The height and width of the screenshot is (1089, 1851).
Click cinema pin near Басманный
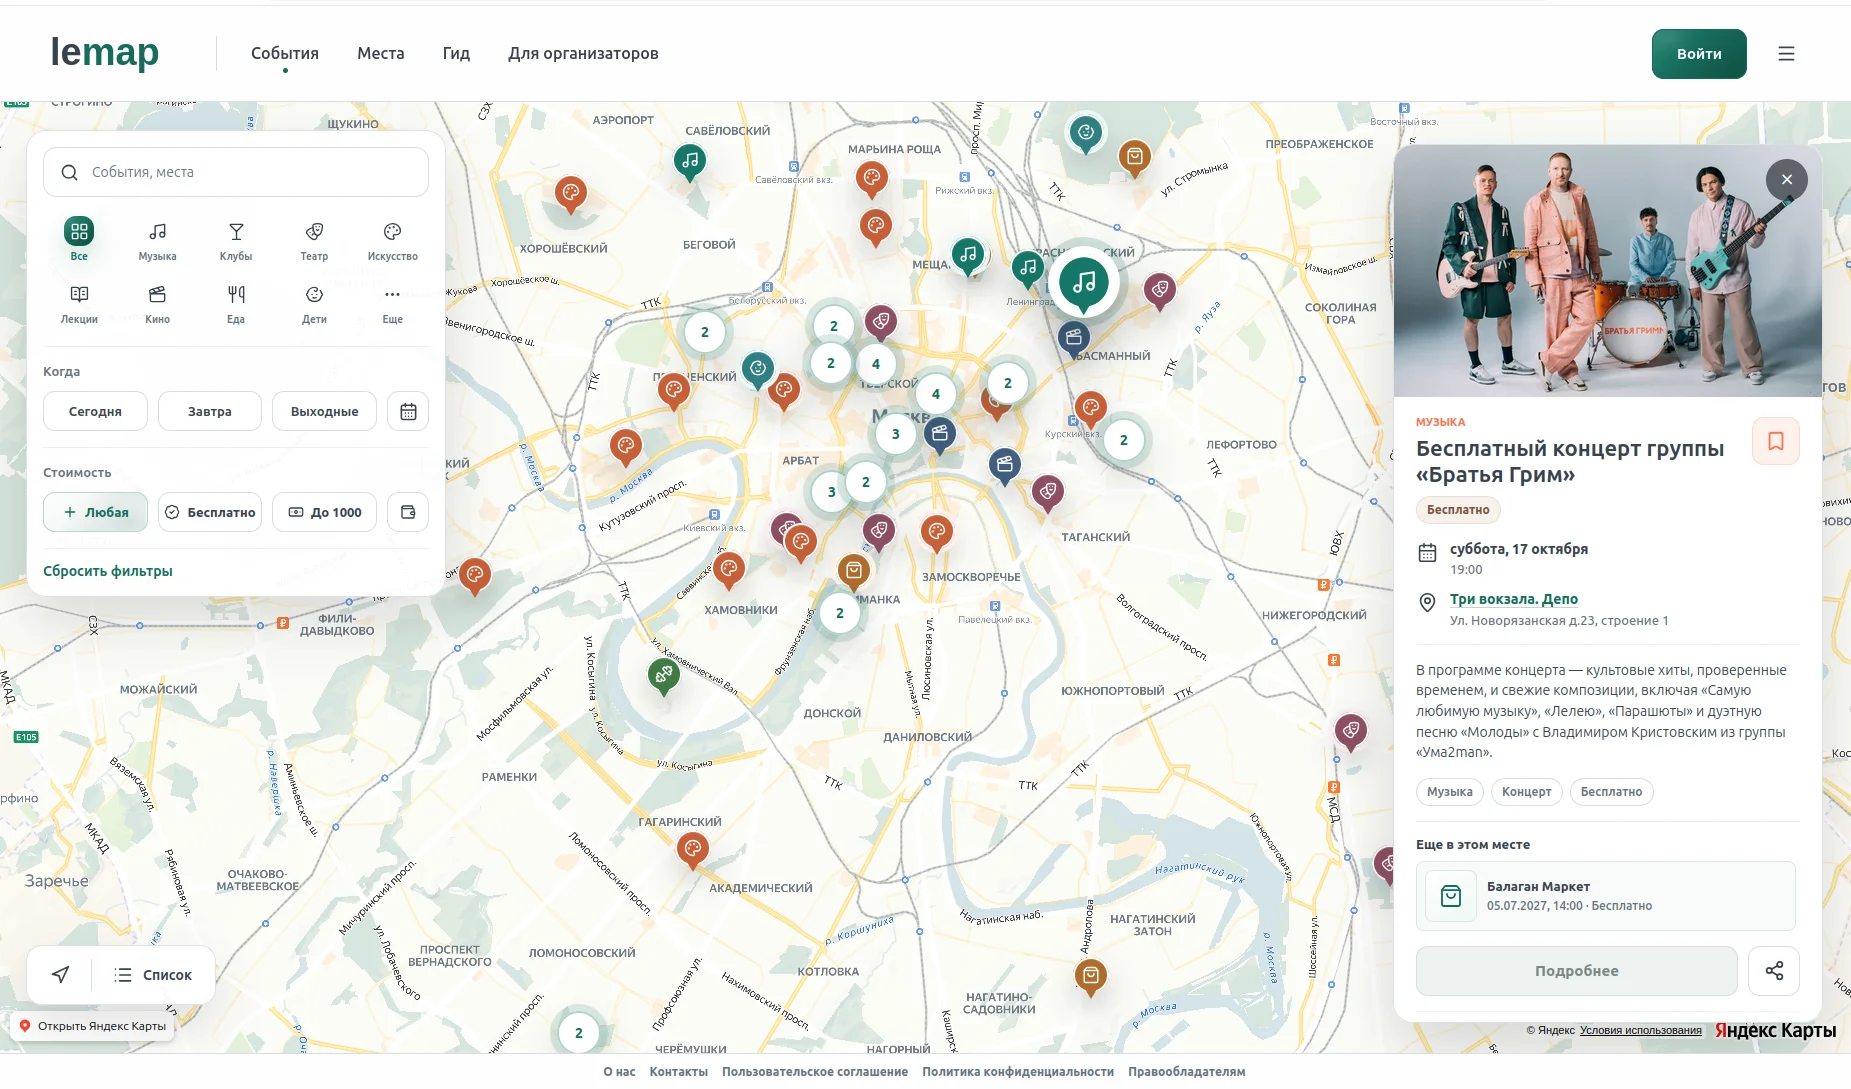click(1074, 338)
